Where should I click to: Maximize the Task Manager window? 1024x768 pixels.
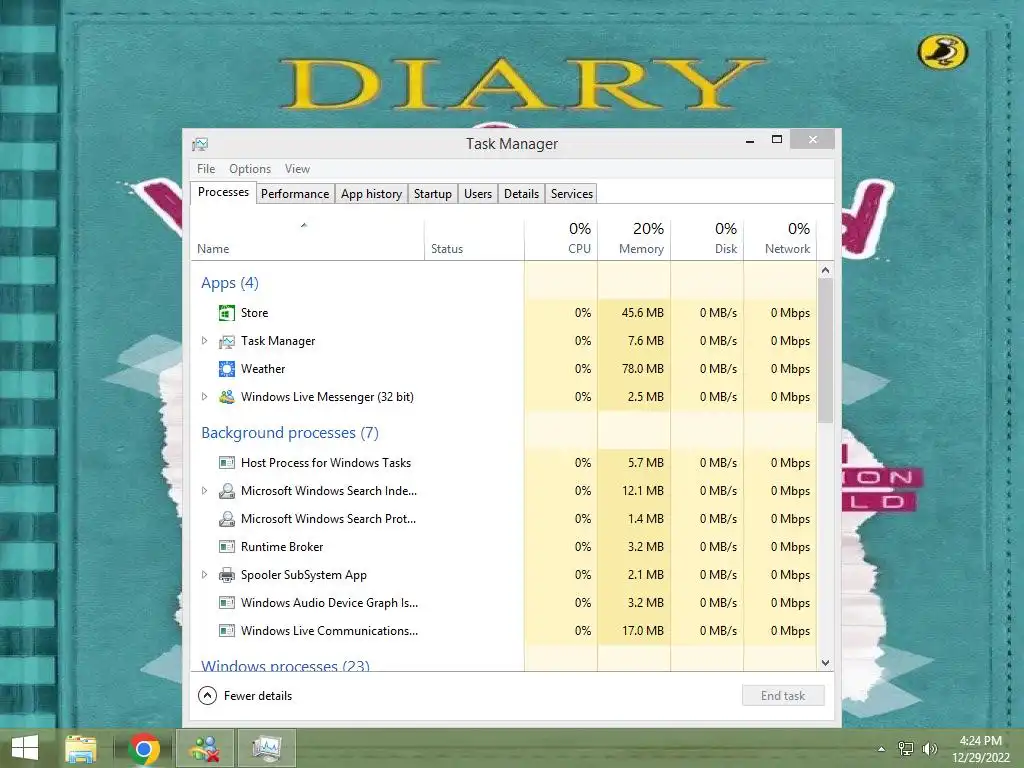pos(776,139)
